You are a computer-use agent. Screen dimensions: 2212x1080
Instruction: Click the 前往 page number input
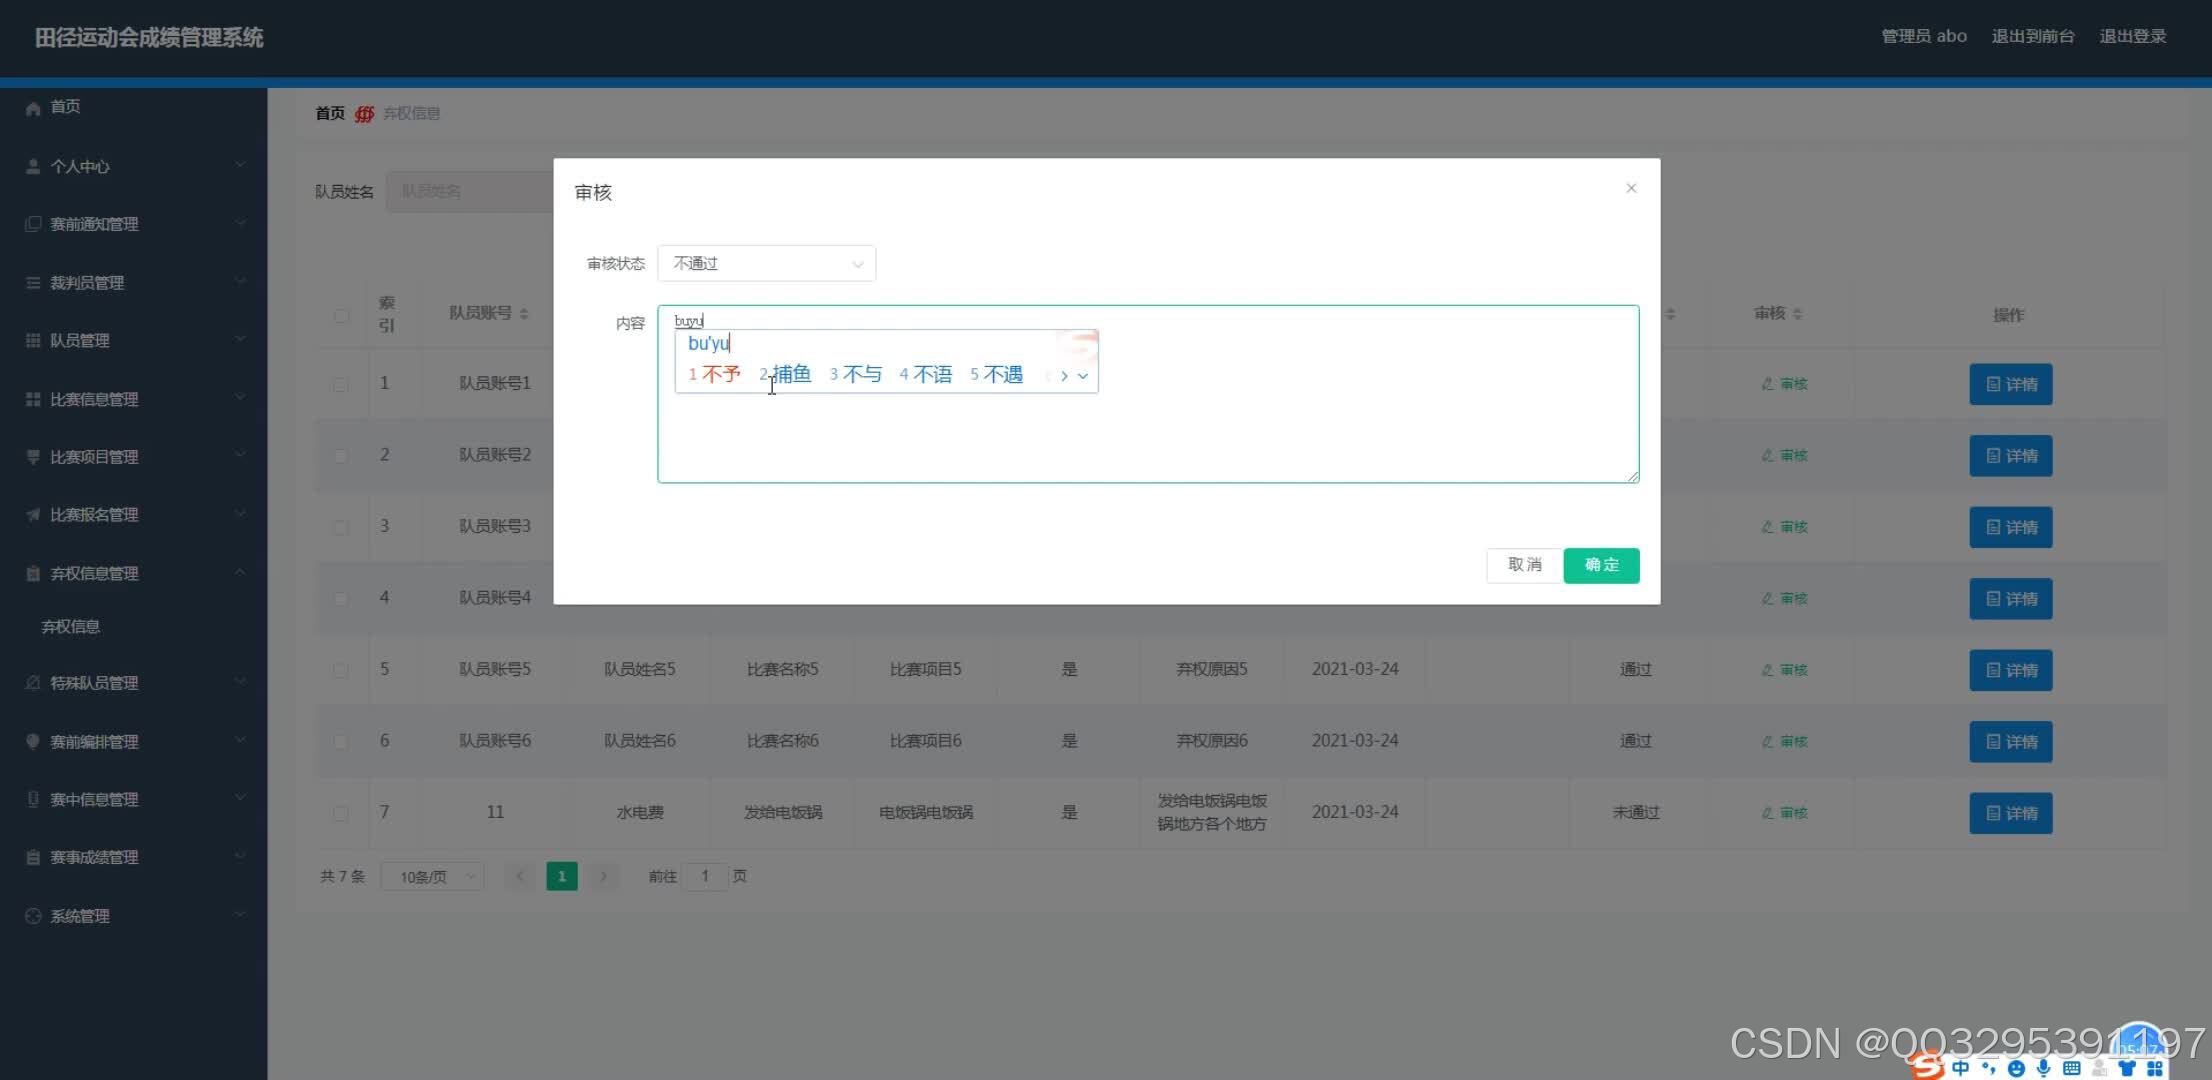[x=705, y=877]
